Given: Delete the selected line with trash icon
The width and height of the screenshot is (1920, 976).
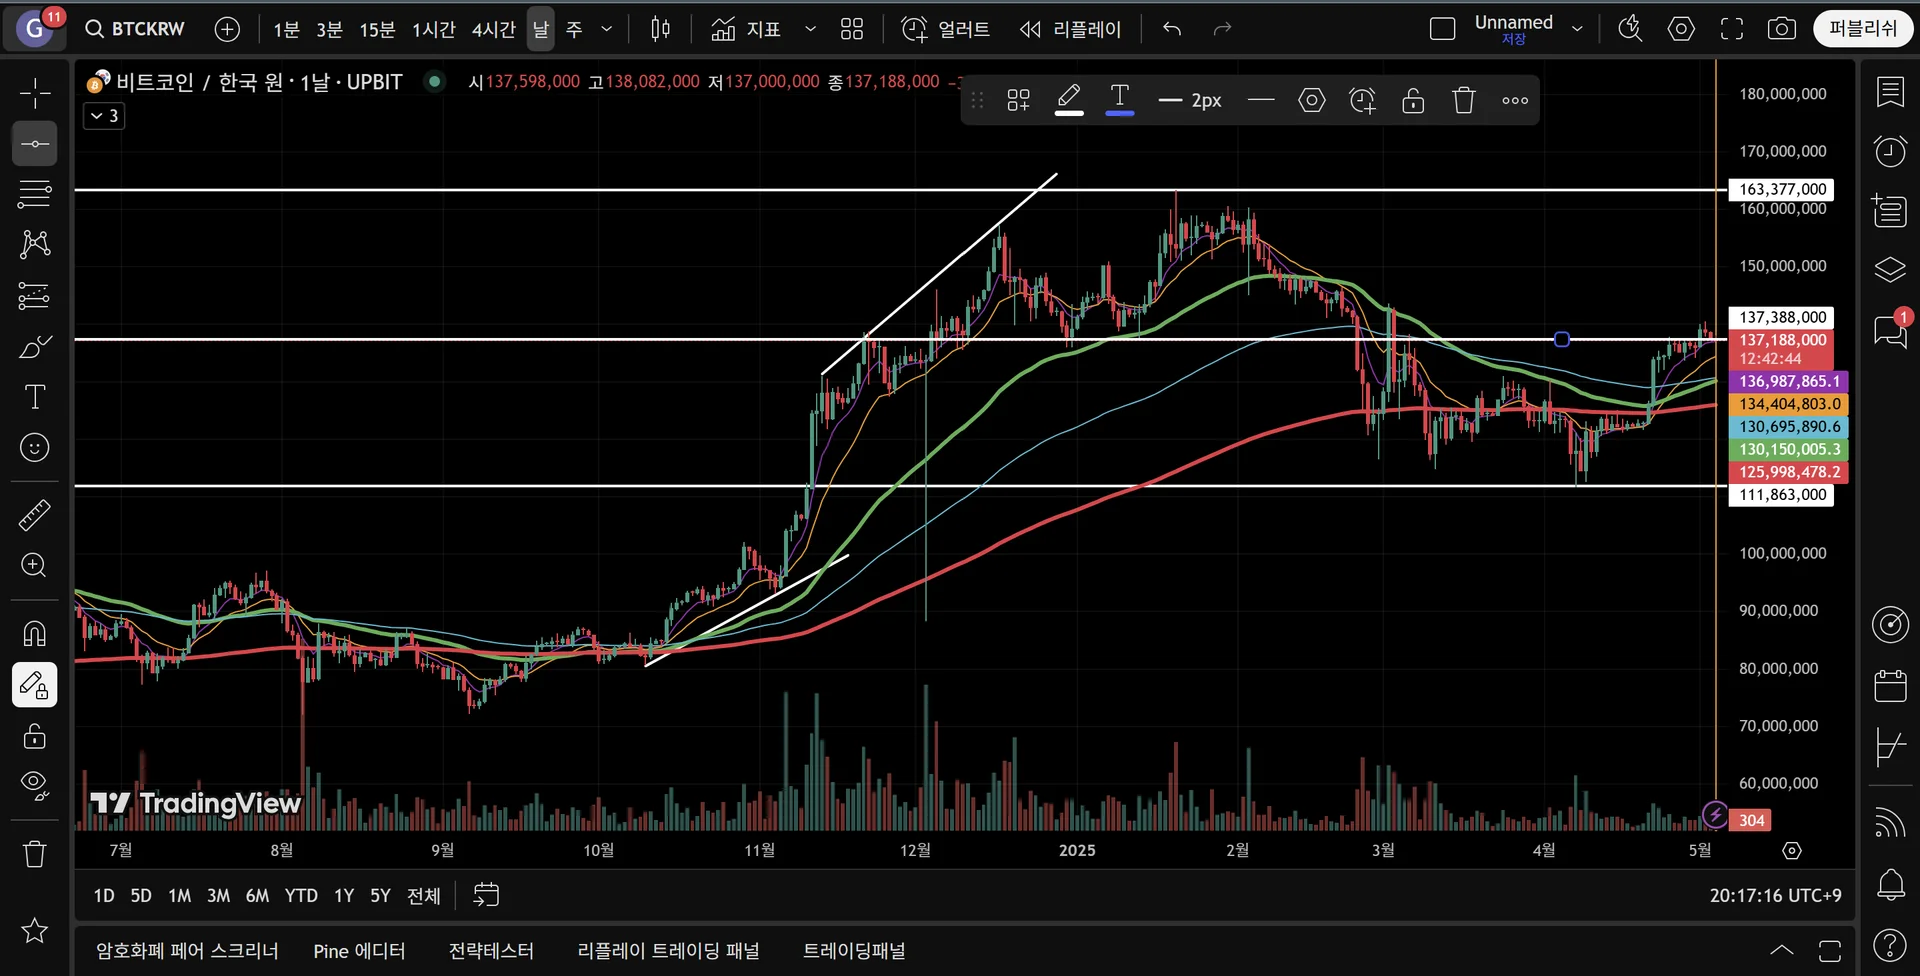Looking at the screenshot, I should tap(1464, 100).
